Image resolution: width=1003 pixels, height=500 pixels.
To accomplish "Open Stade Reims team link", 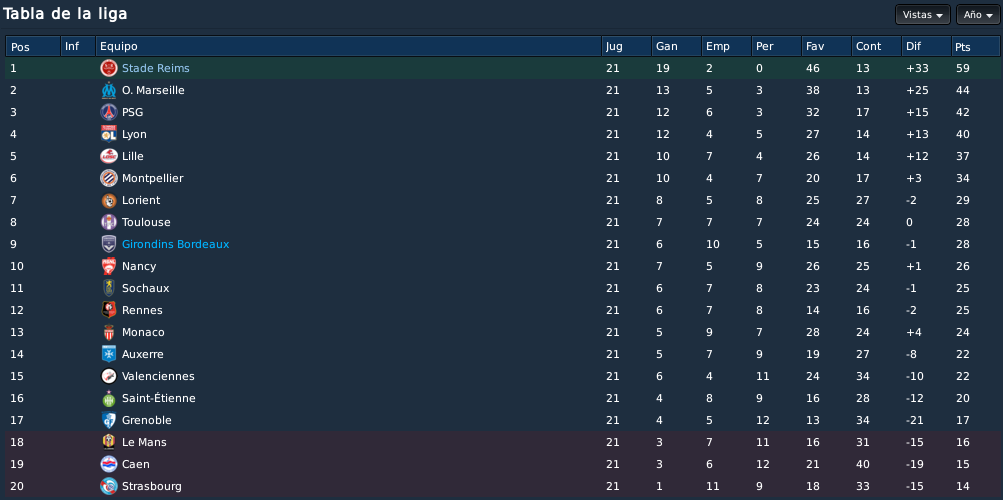I will (155, 68).
